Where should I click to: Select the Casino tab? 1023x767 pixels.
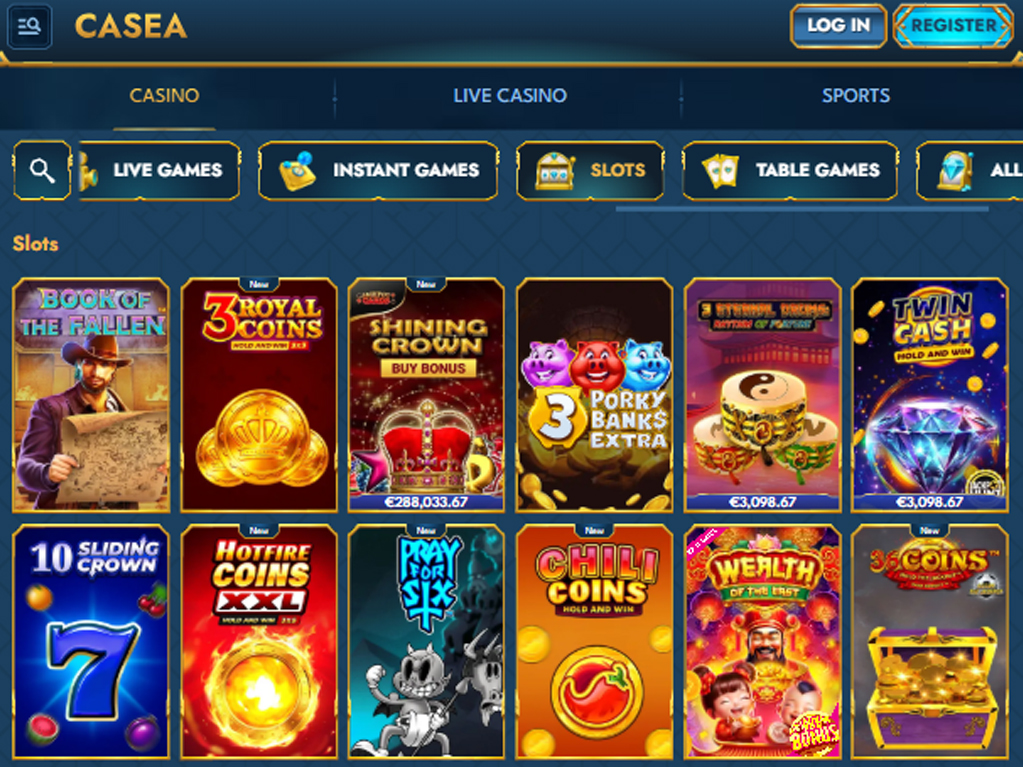pos(164,96)
